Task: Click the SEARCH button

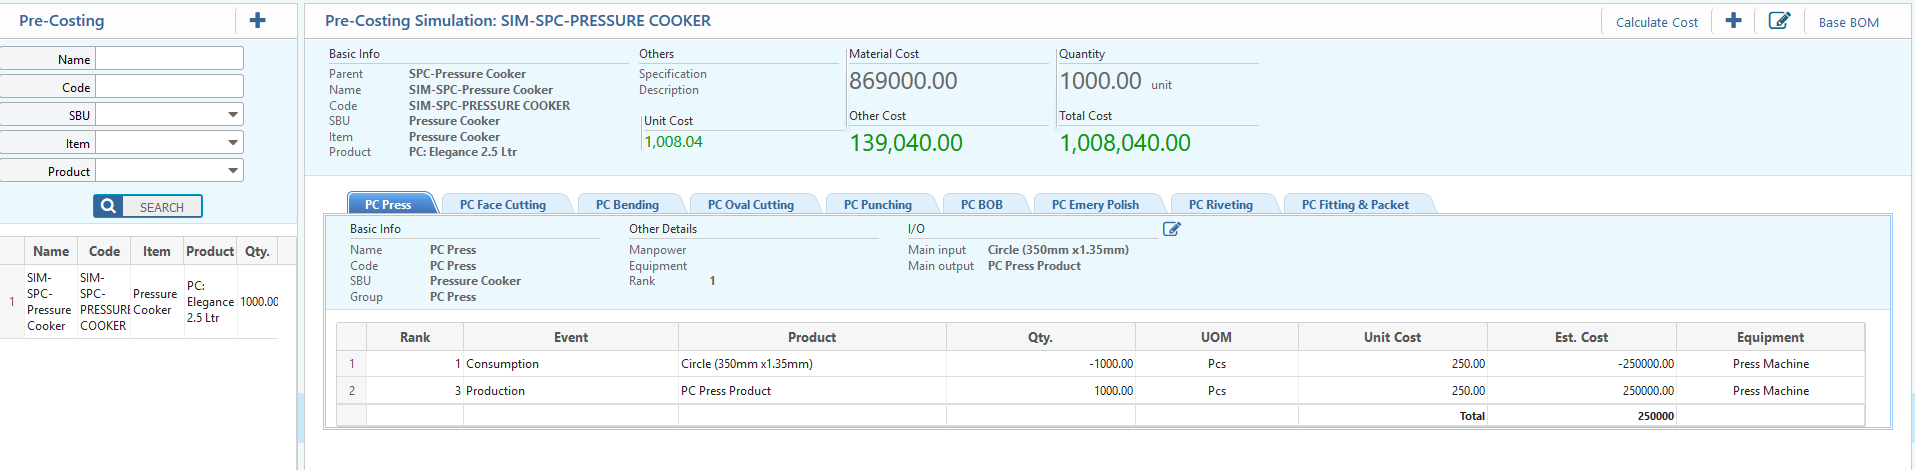Action: pyautogui.click(x=148, y=206)
